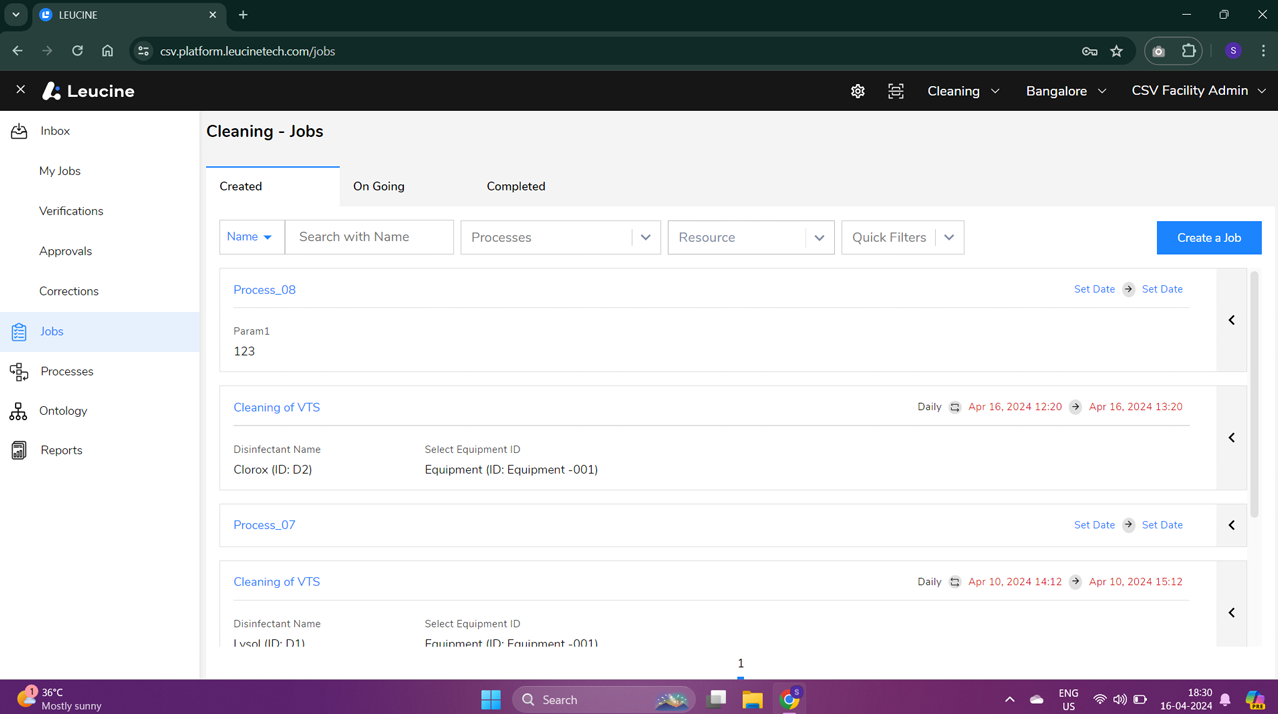Open the taskbar weather widget
The image size is (1278, 714).
[60, 699]
